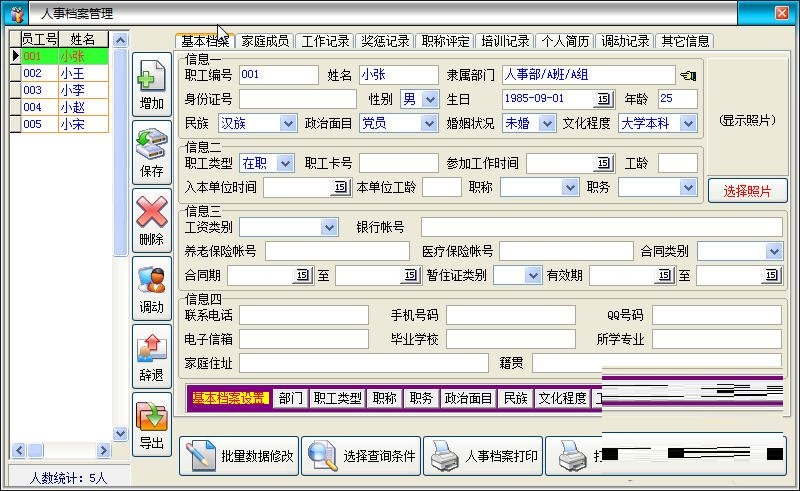
Task: Click the pointing-hand department picker icon
Action: 688,76
